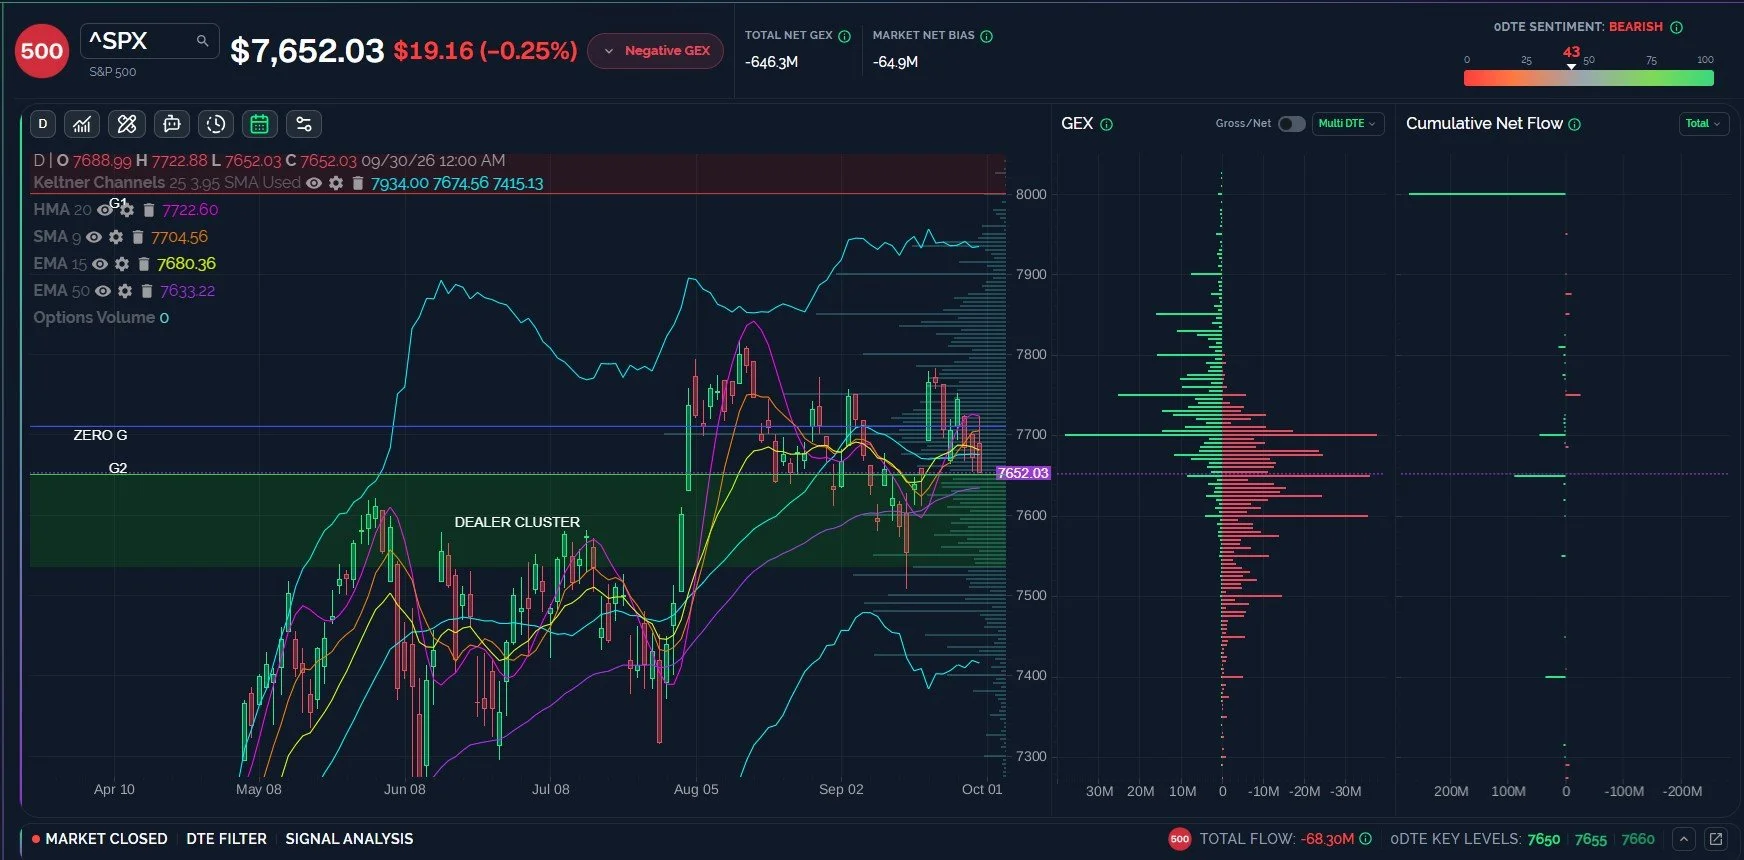The width and height of the screenshot is (1744, 860).
Task: Click the 500 badge in the bottom bar
Action: coord(1180,839)
